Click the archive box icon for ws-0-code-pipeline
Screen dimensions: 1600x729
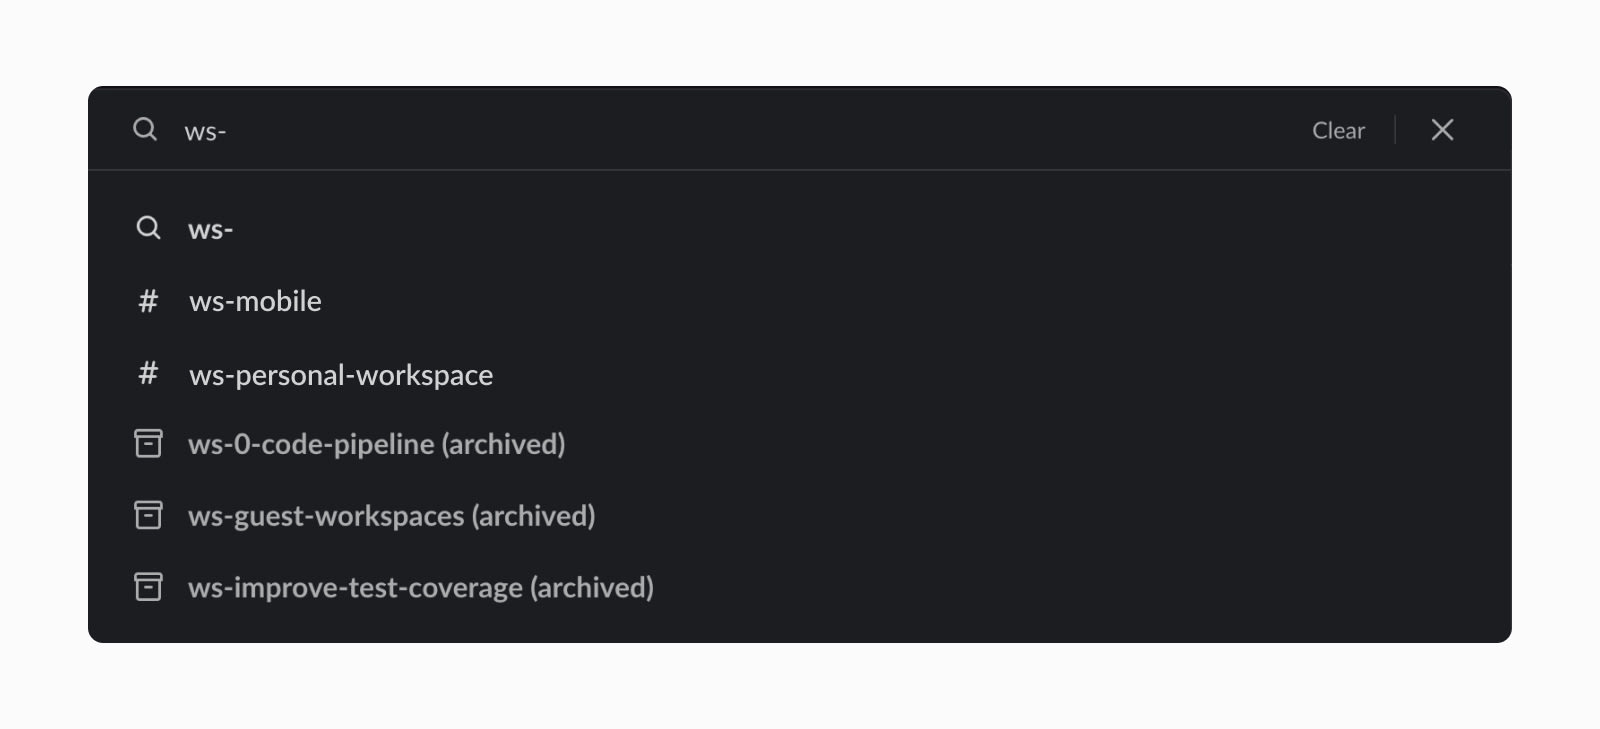(148, 443)
